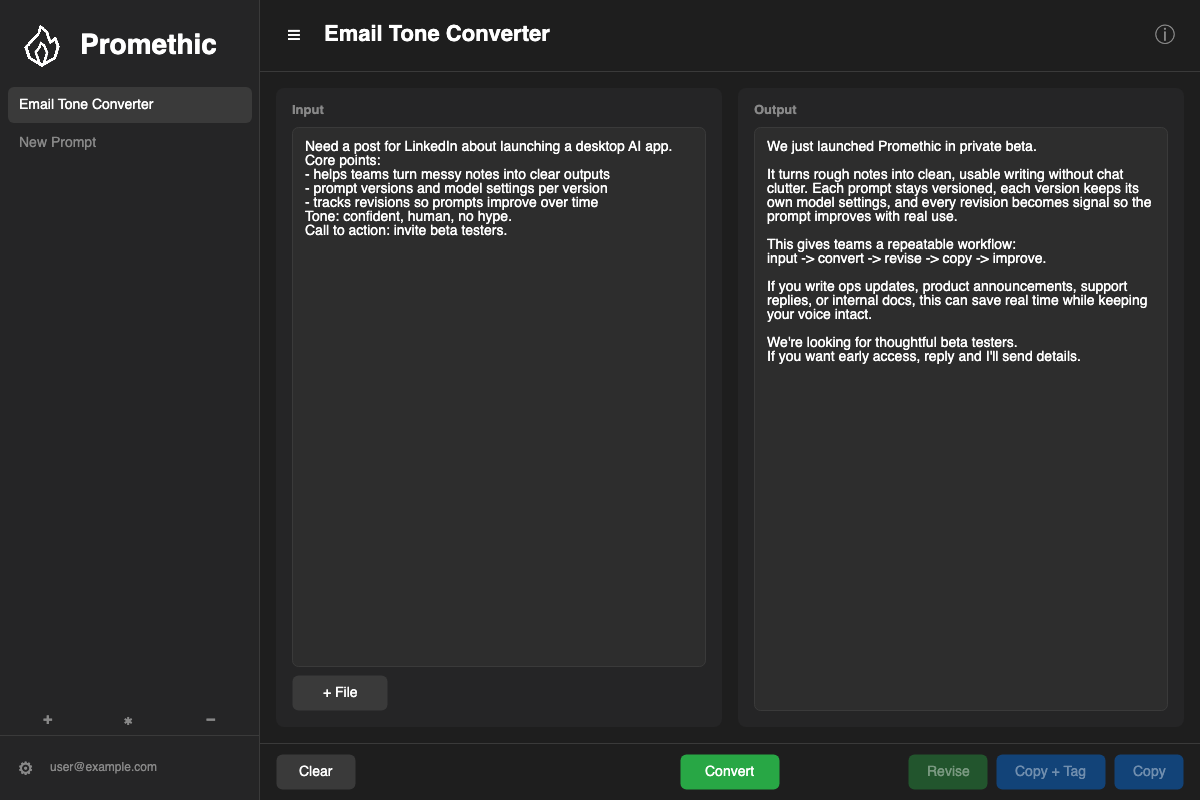The width and height of the screenshot is (1200, 800).
Task: Click the plus icon to add a prompt
Action: point(47,719)
